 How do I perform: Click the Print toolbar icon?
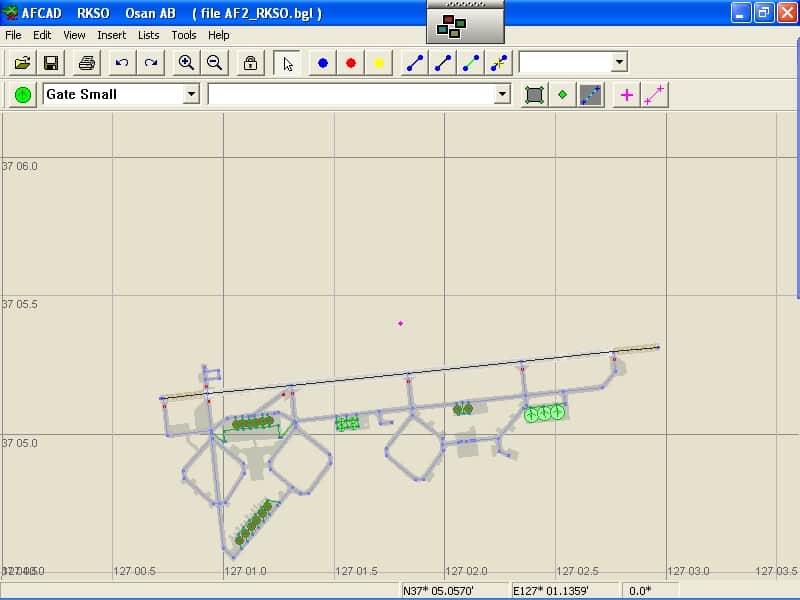87,63
